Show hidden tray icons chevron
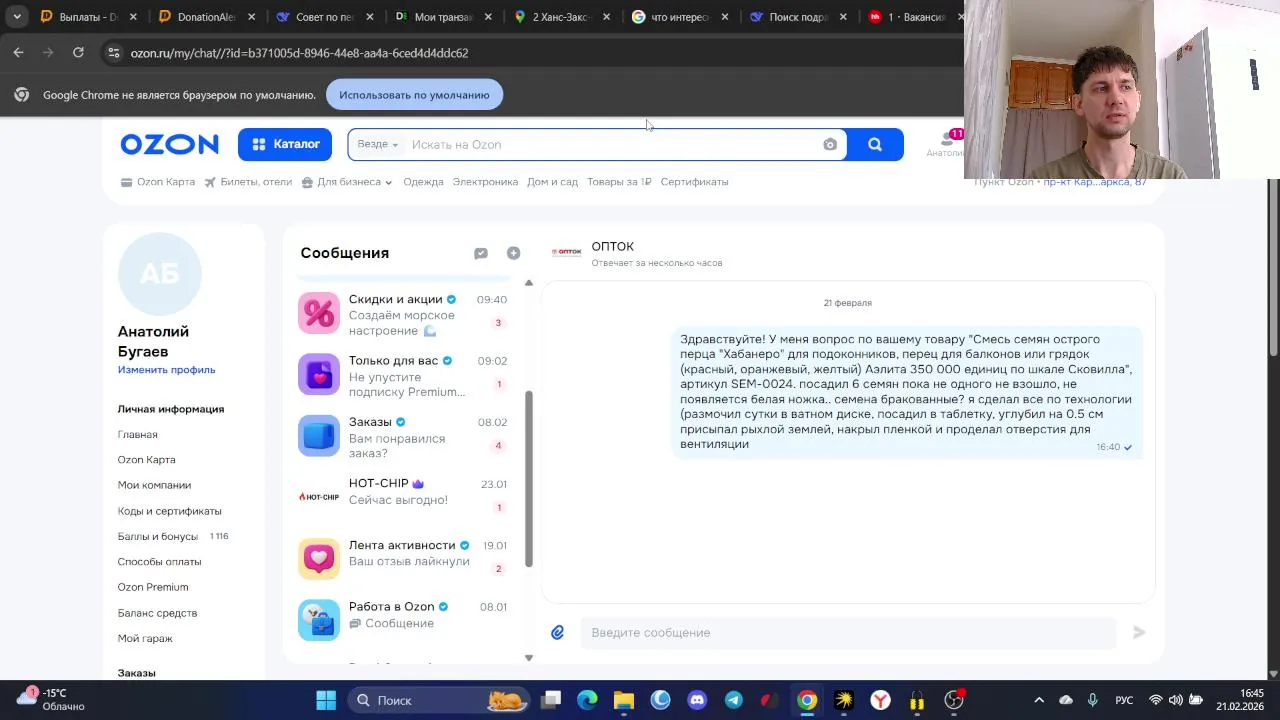The image size is (1280, 720). (1038, 700)
